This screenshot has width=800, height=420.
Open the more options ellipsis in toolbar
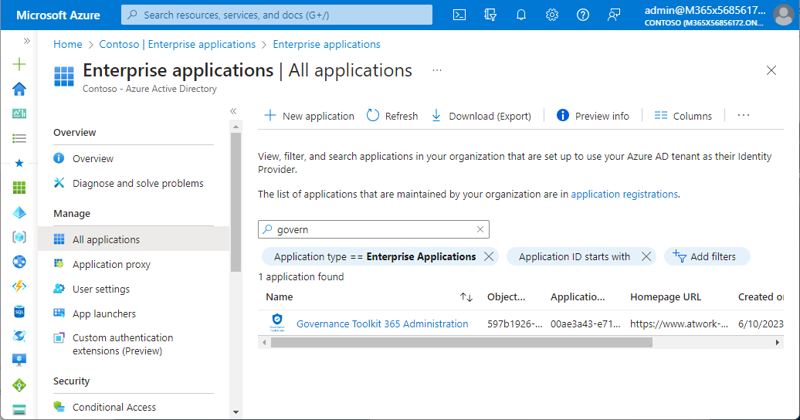point(743,116)
